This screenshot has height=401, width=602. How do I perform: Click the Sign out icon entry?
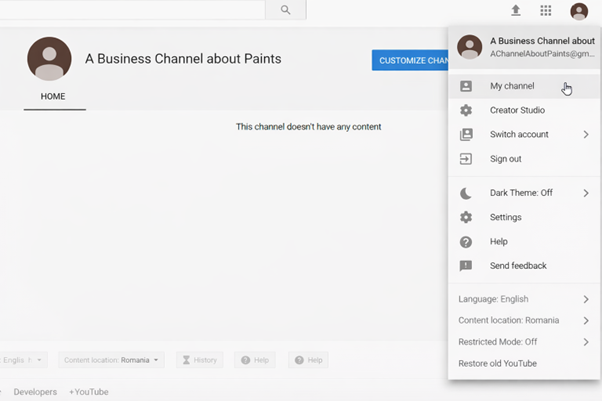coord(466,159)
